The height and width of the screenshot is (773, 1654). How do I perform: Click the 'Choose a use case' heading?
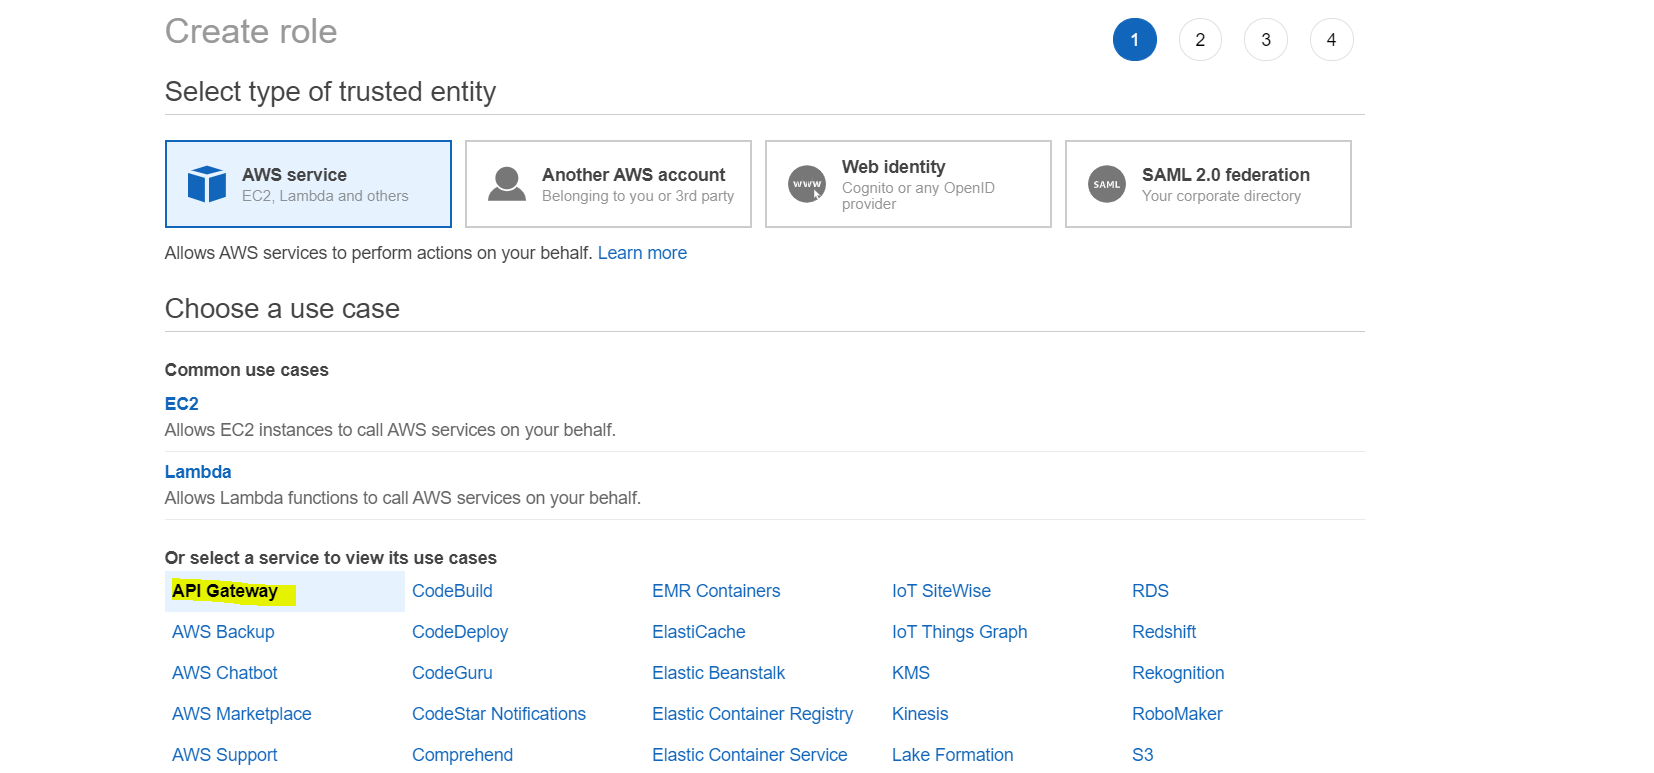pos(282,309)
